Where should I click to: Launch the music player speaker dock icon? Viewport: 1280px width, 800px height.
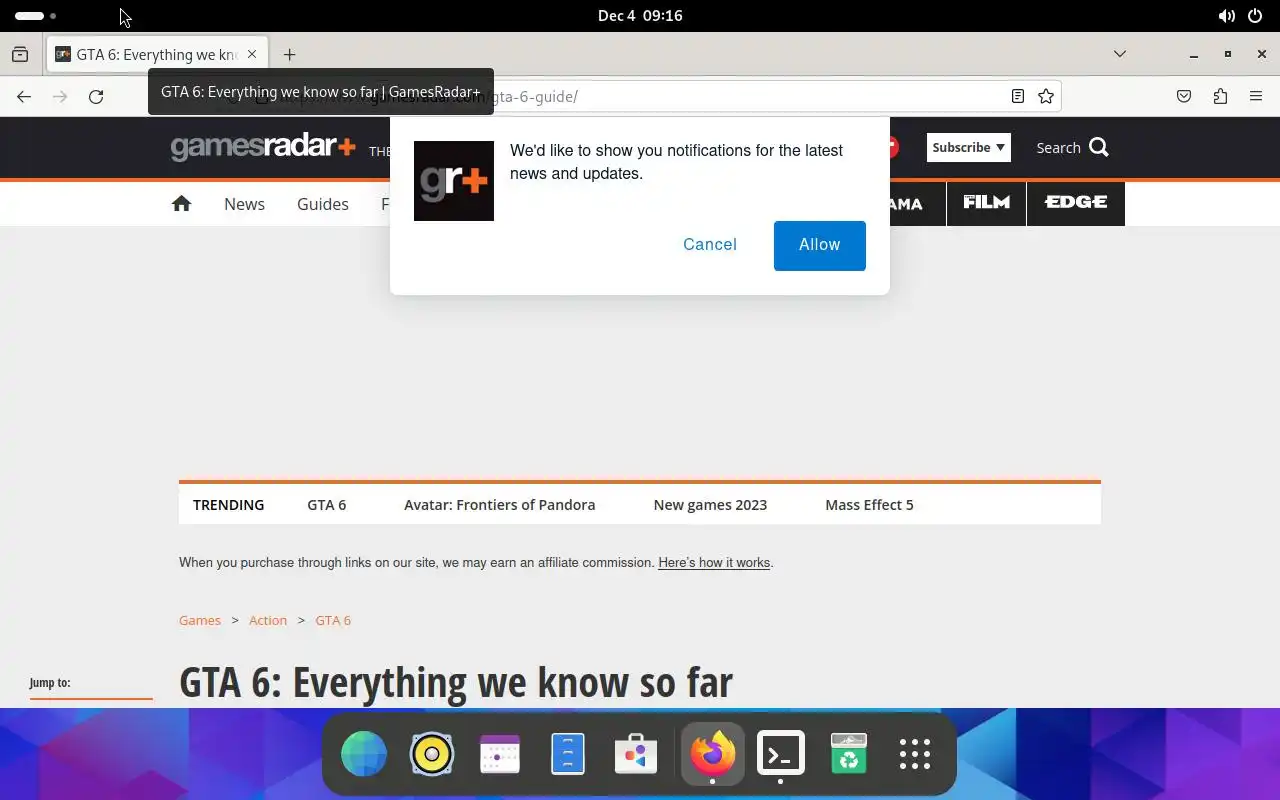pos(432,754)
